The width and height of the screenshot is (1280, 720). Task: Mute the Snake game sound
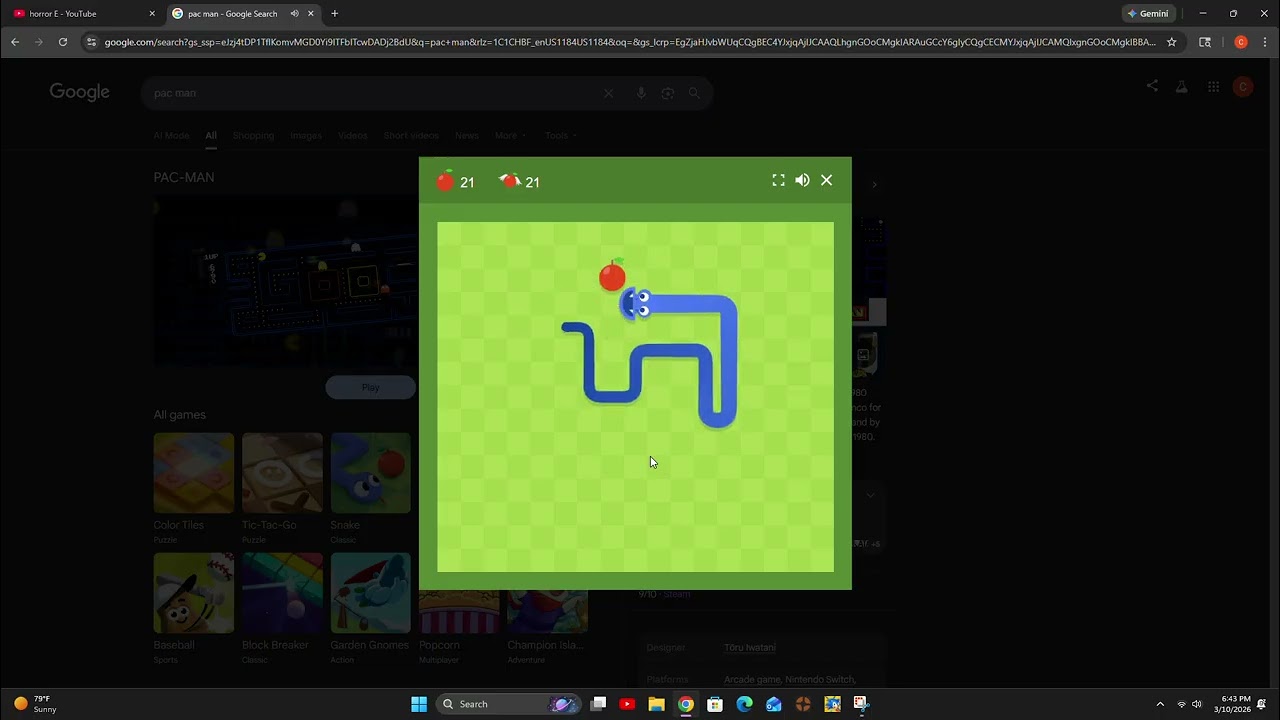click(x=802, y=180)
